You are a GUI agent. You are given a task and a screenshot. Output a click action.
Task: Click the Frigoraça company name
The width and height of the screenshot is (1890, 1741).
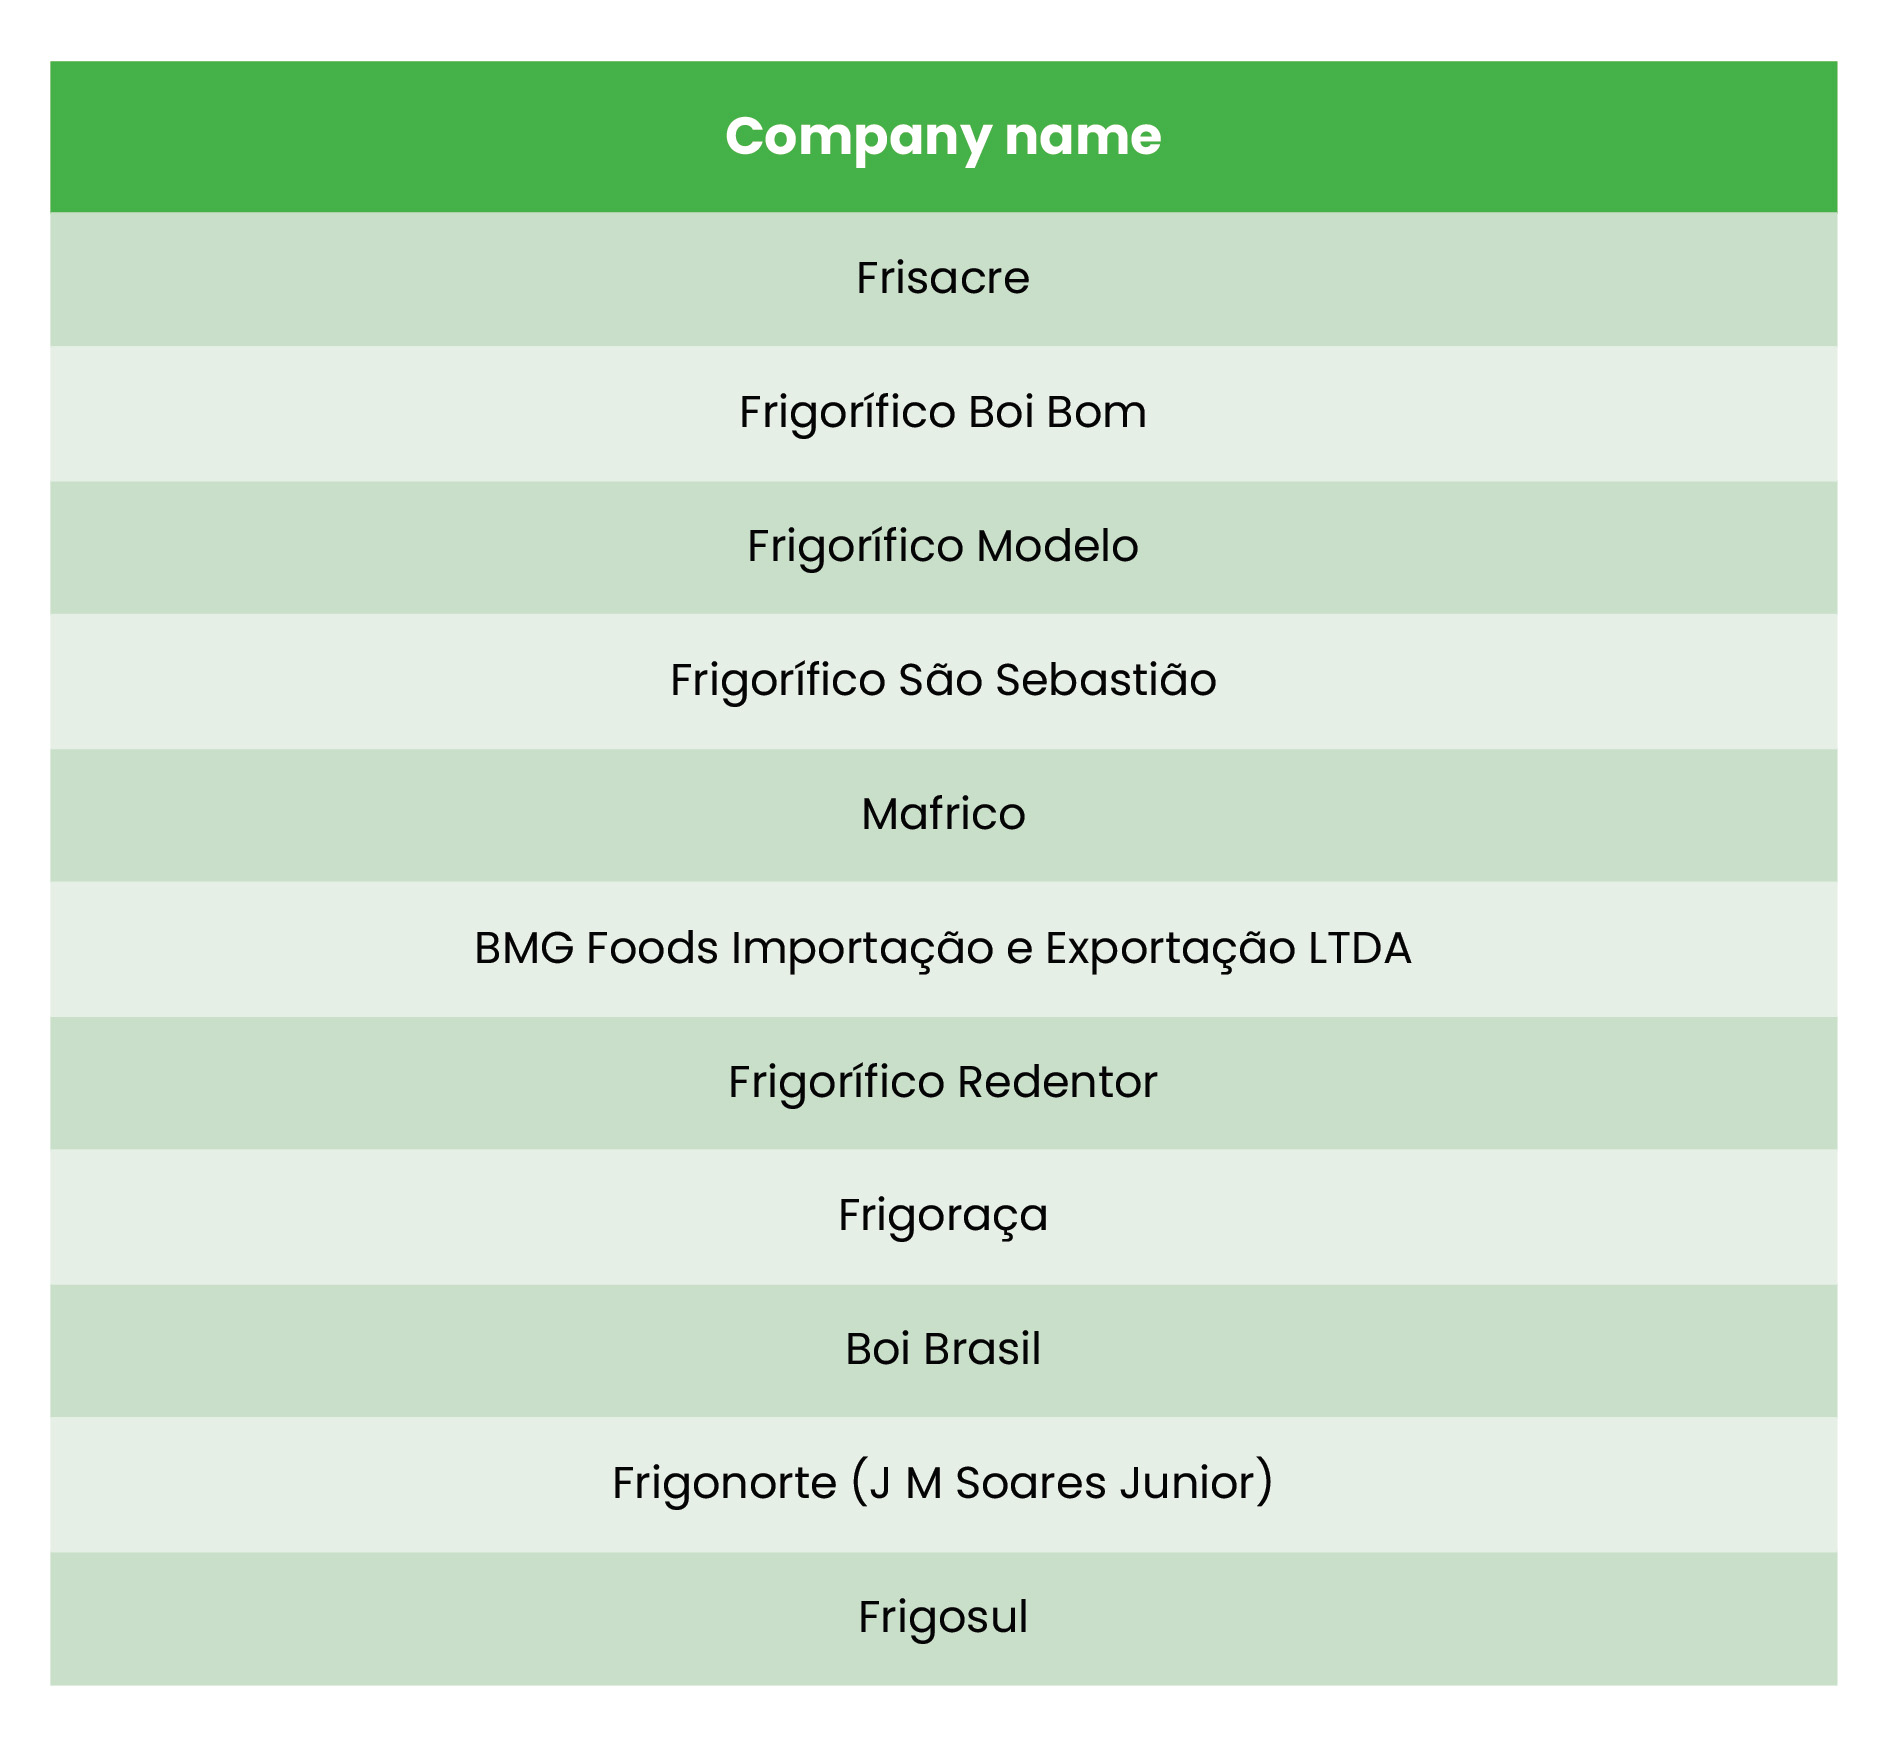coord(943,1216)
